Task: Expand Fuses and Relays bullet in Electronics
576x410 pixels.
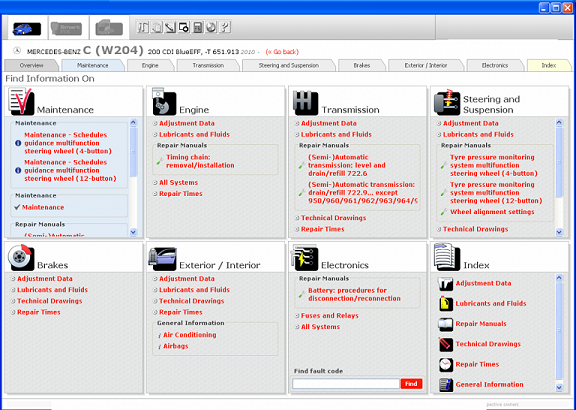Action: tap(297, 316)
